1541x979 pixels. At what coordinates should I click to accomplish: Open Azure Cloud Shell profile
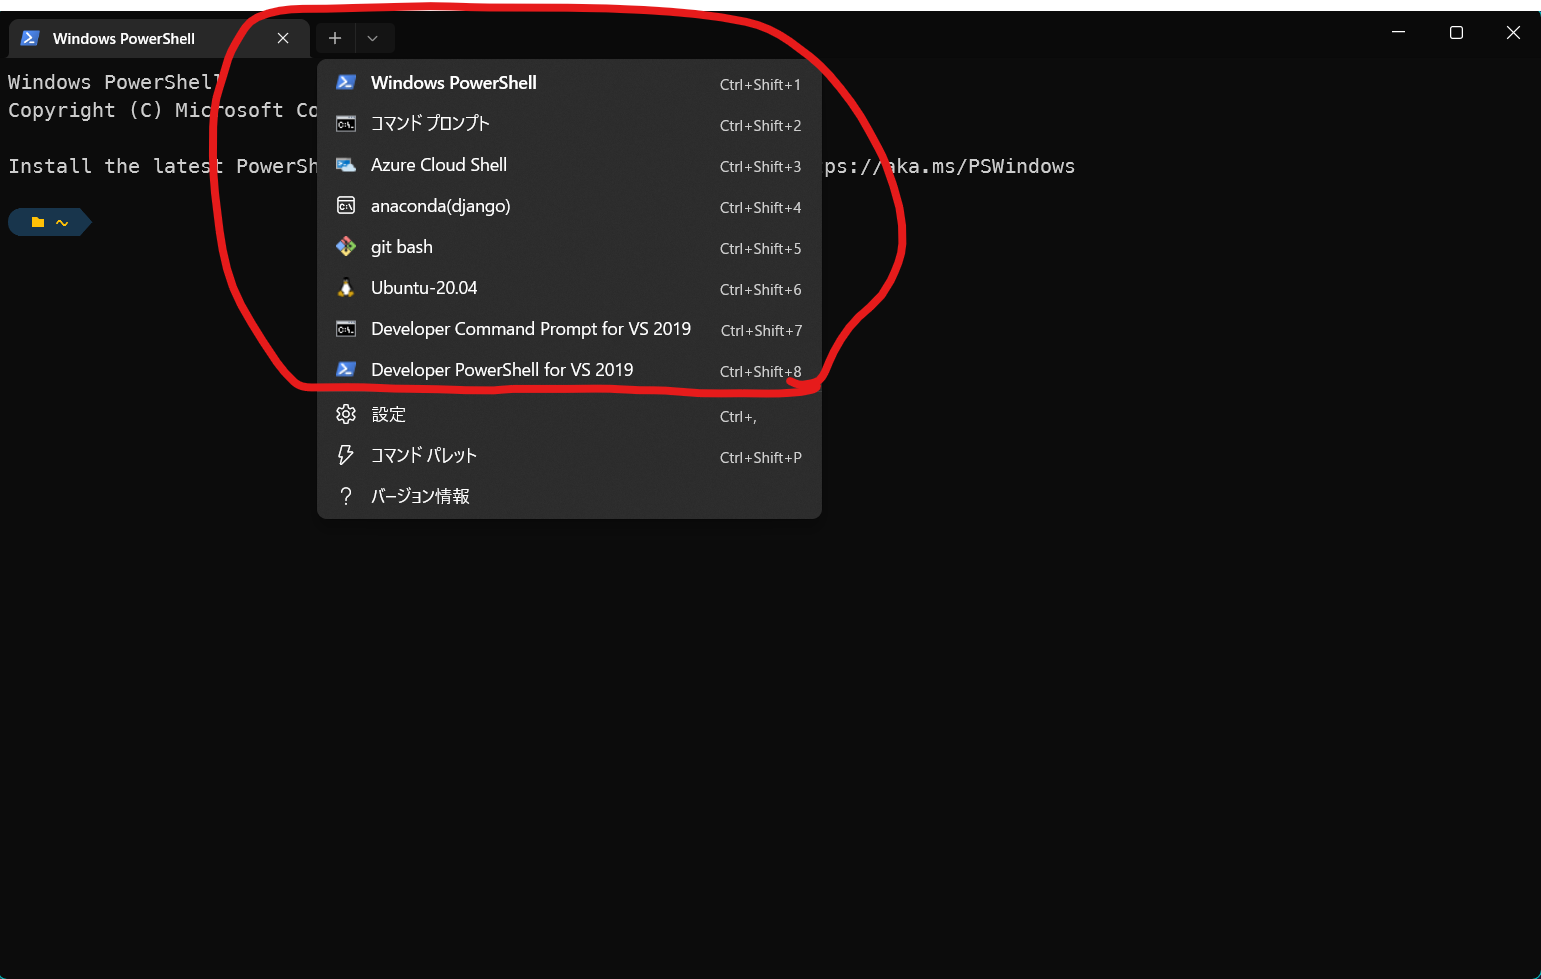[x=569, y=165]
